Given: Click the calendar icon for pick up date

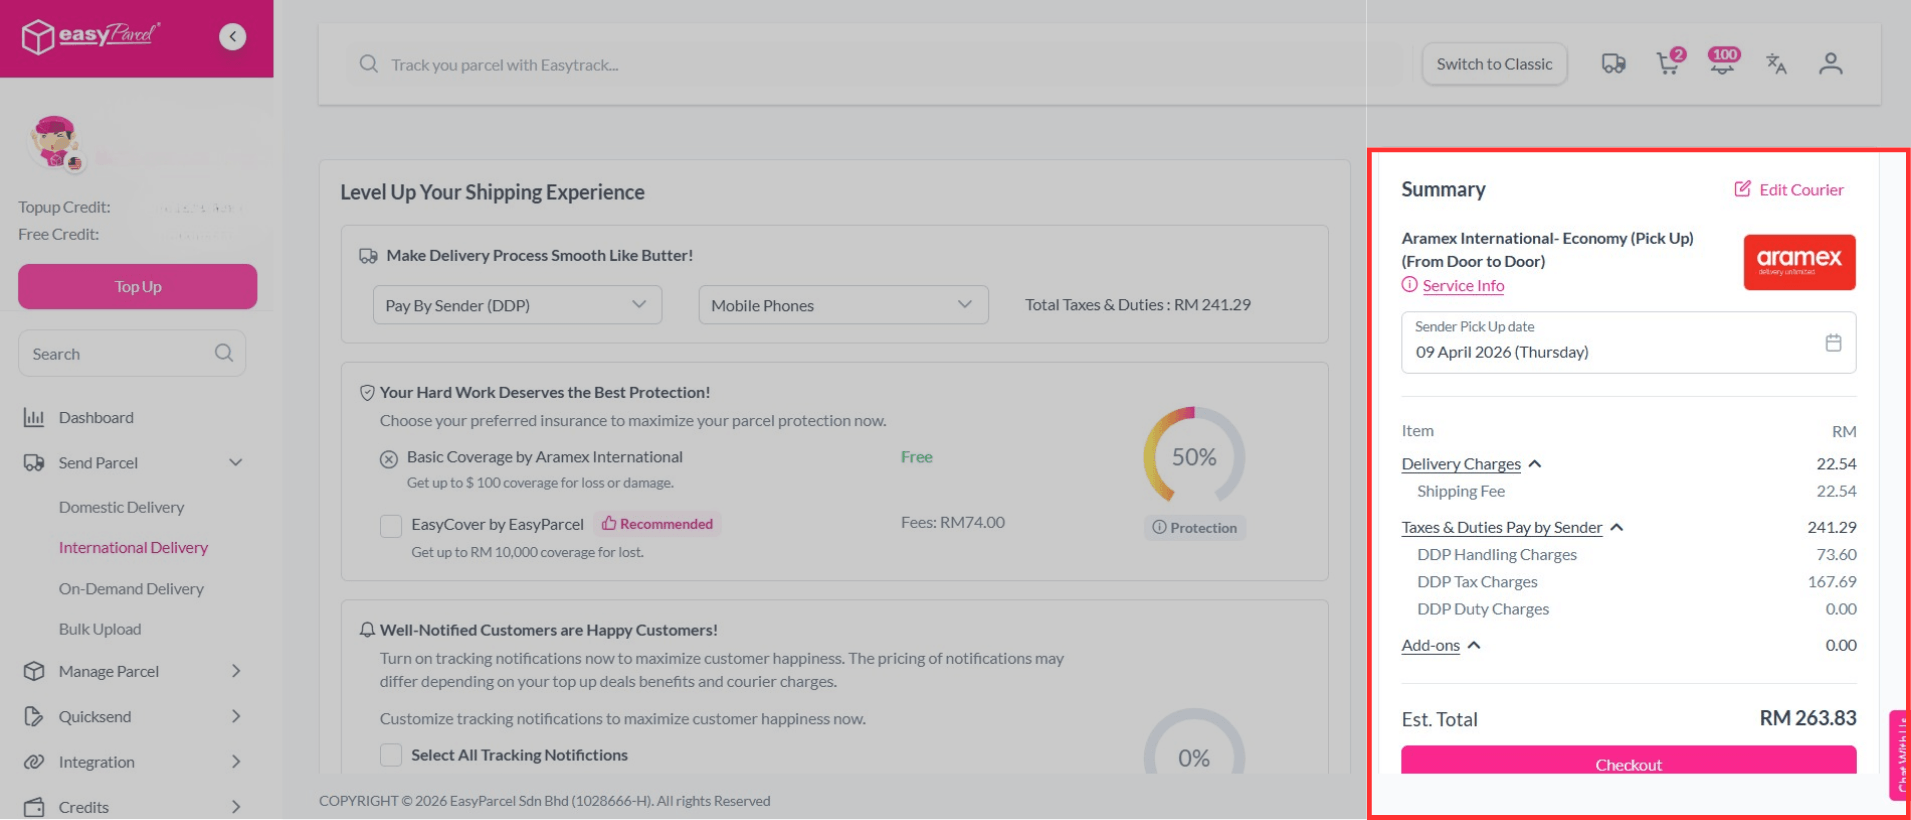Looking at the screenshot, I should [1832, 343].
